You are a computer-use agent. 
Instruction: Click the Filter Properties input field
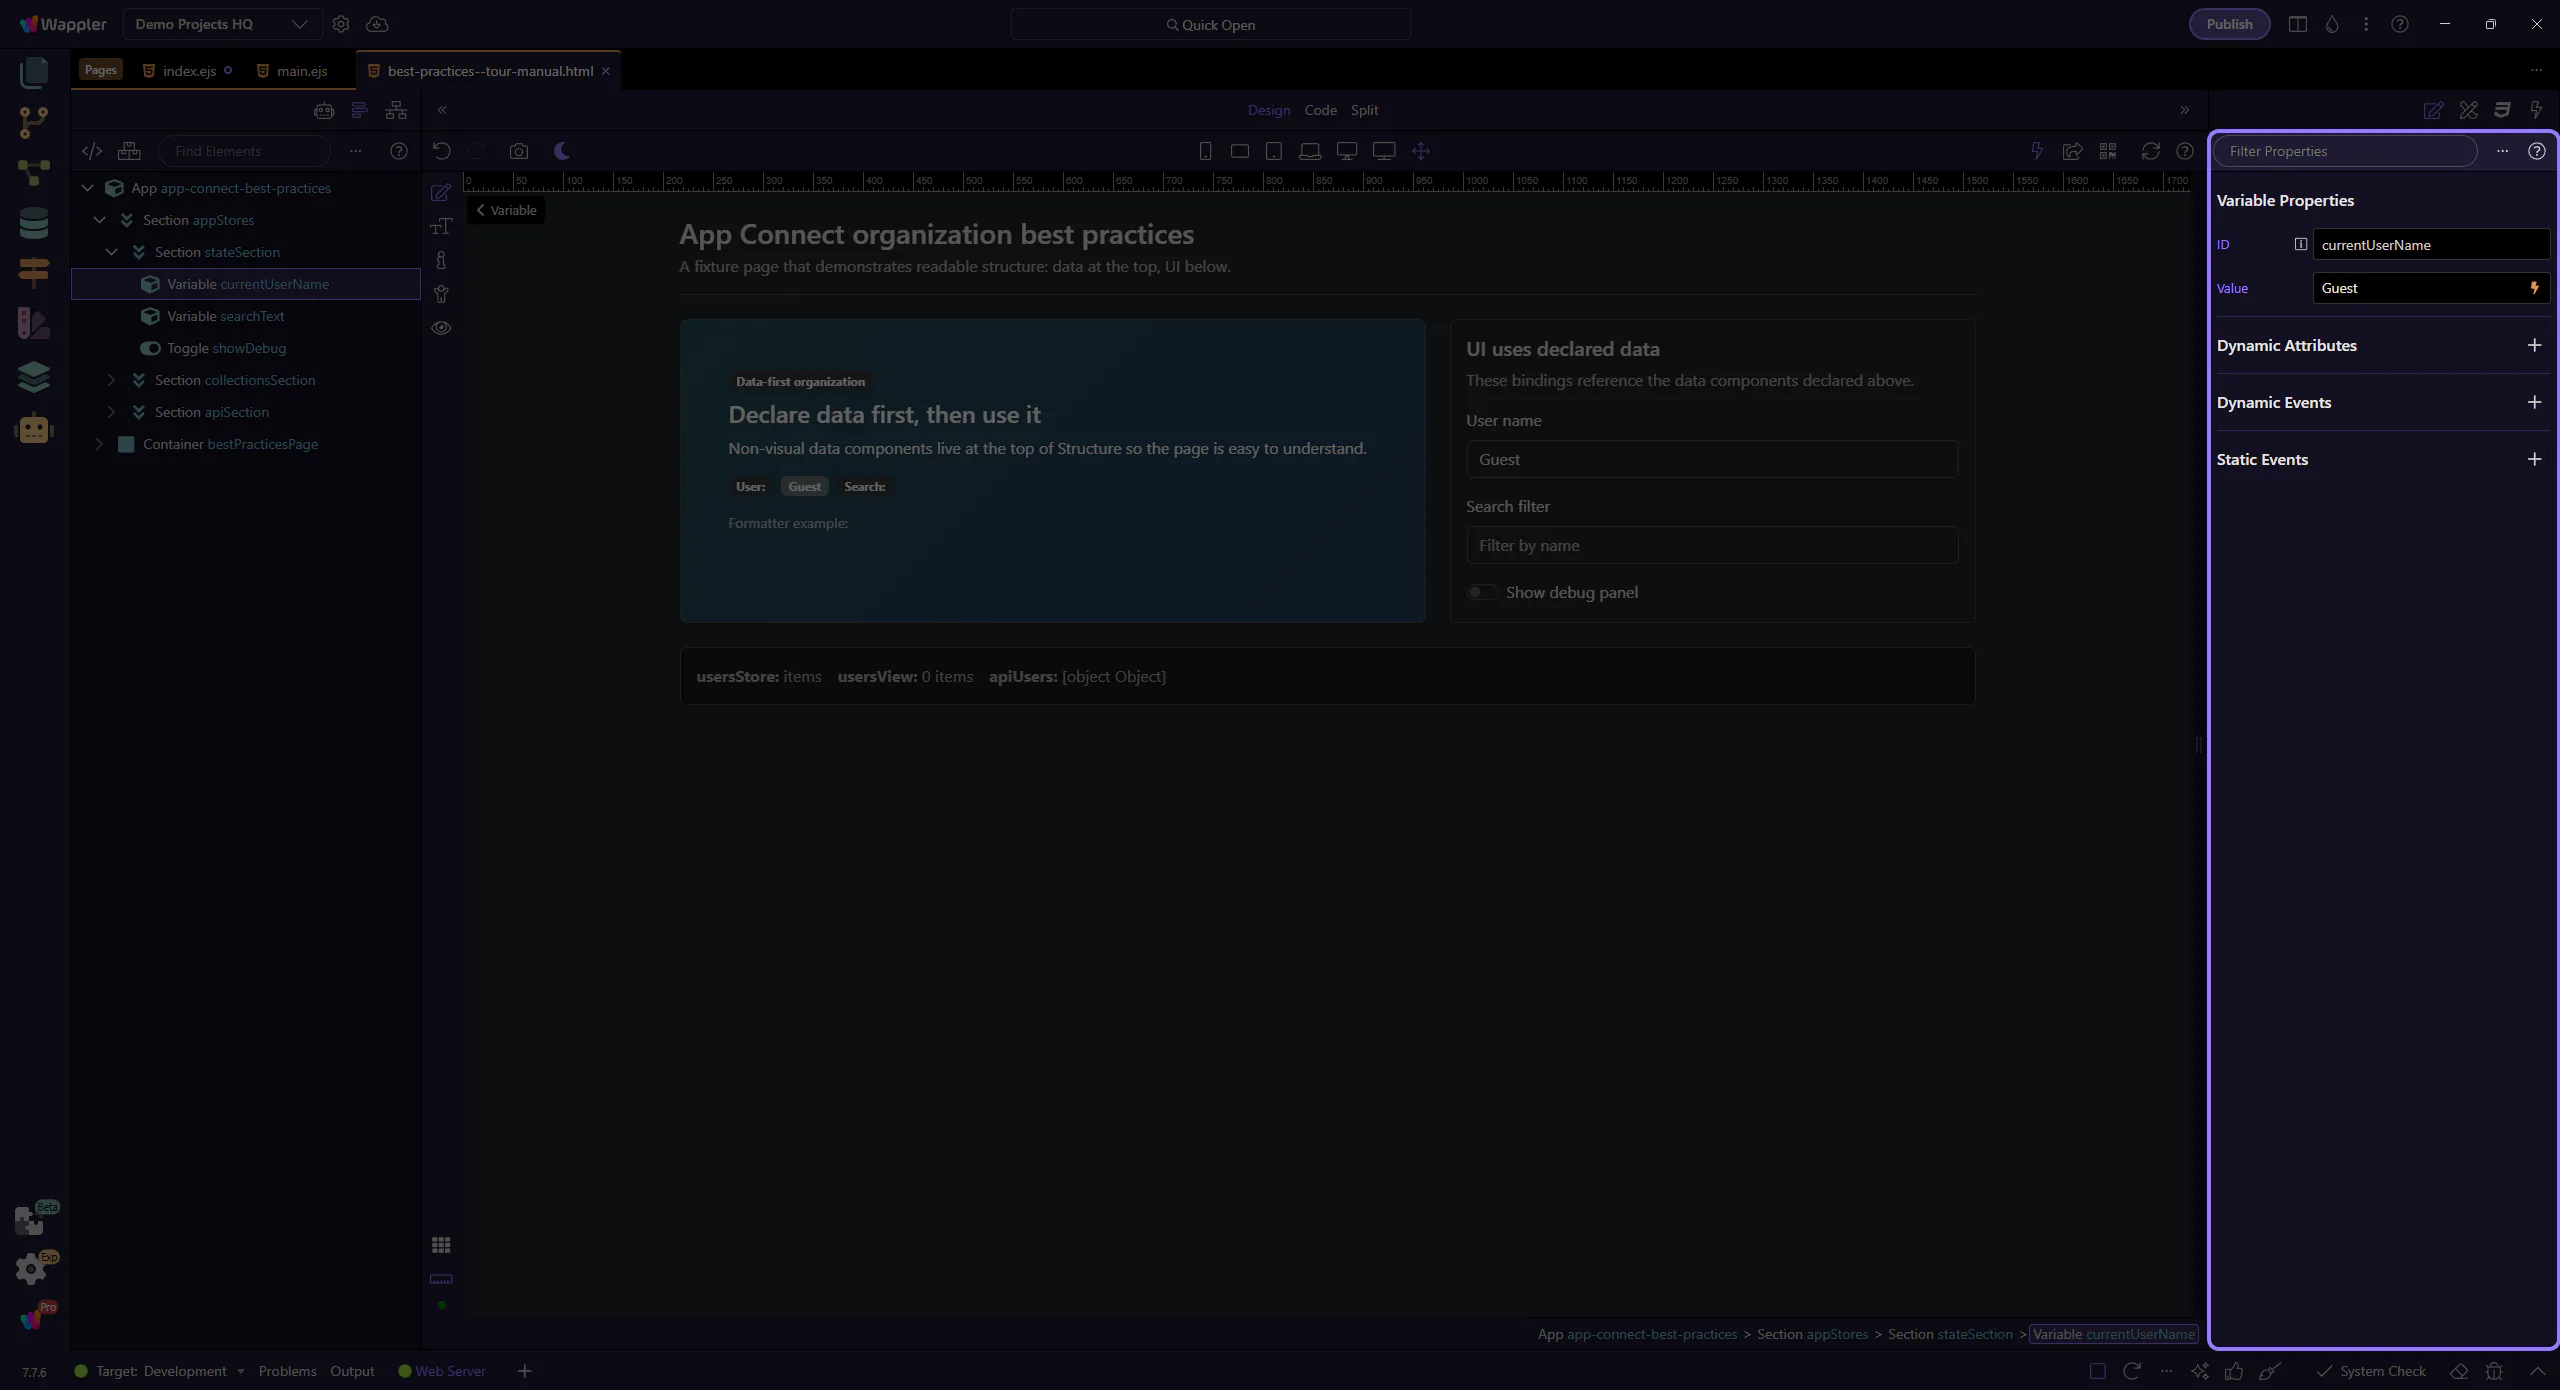click(2344, 151)
